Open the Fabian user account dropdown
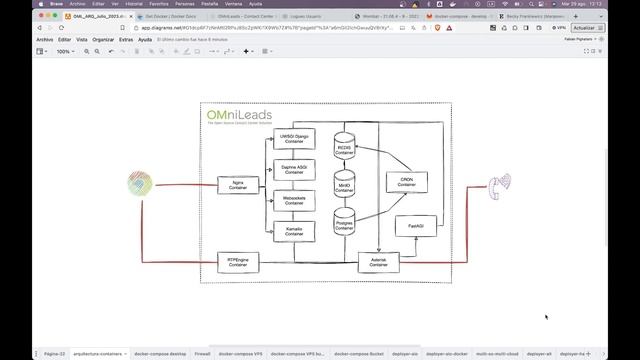Screen dimensions: 640x360 click(x=580, y=39)
